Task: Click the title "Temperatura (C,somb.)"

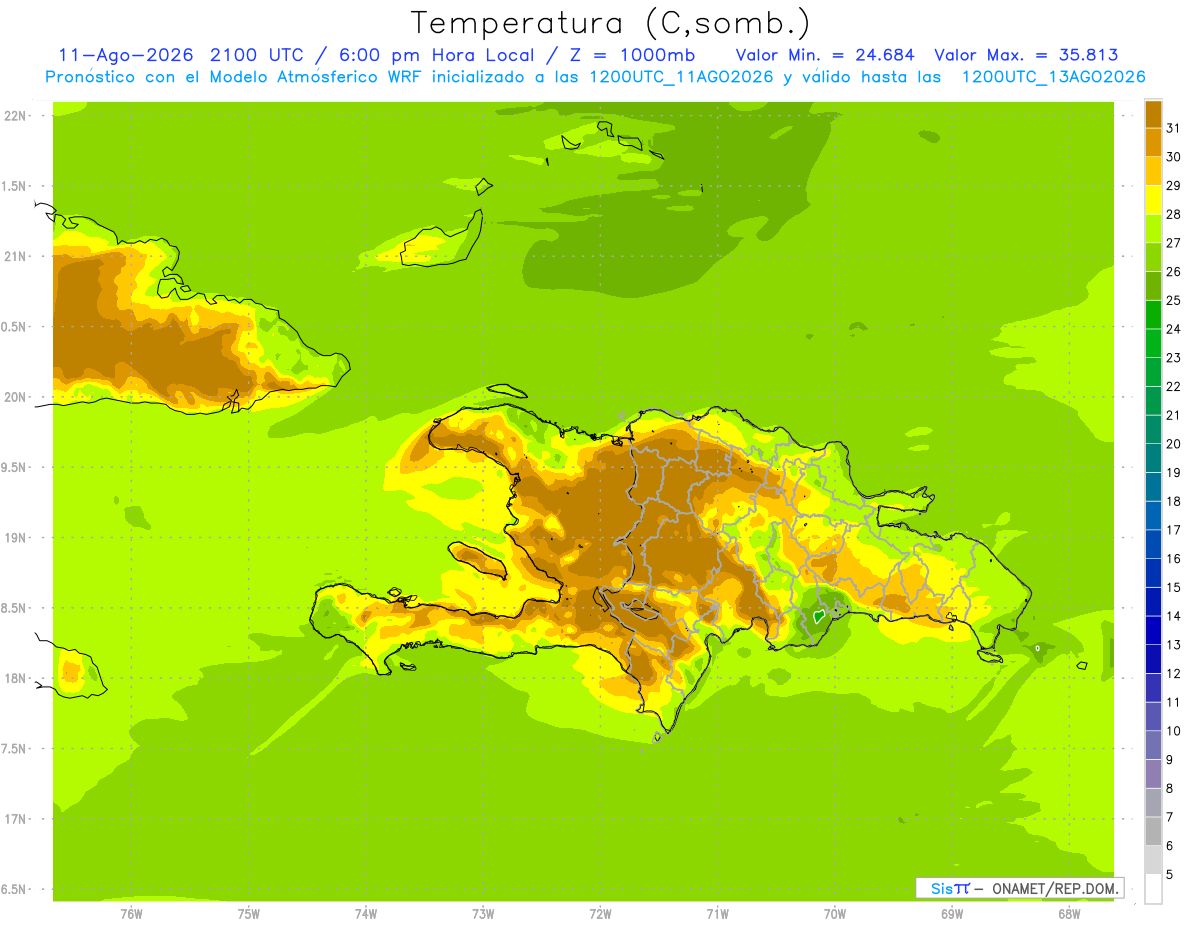Action: pyautogui.click(x=611, y=23)
